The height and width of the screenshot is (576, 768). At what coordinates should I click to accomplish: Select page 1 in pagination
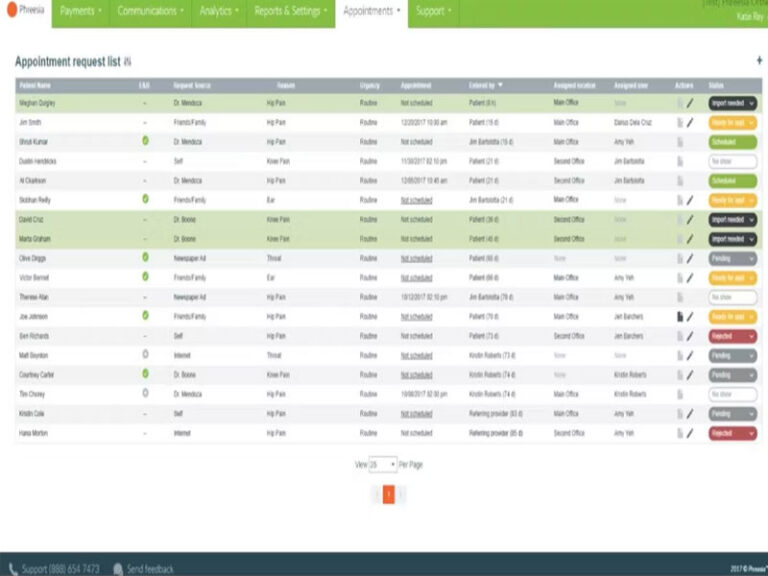click(389, 495)
